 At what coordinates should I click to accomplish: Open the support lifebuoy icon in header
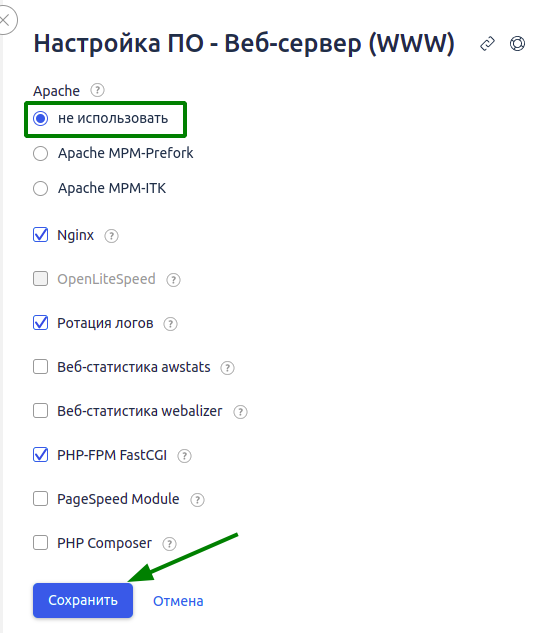click(517, 44)
